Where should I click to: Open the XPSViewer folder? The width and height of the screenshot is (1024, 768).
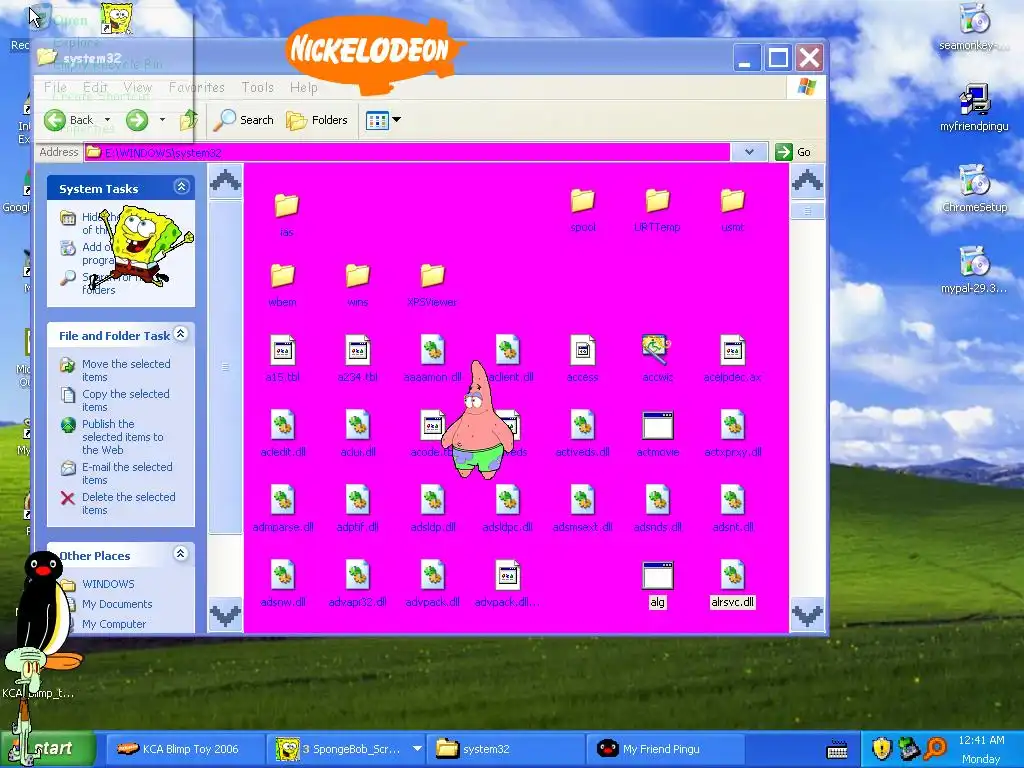[x=432, y=285]
